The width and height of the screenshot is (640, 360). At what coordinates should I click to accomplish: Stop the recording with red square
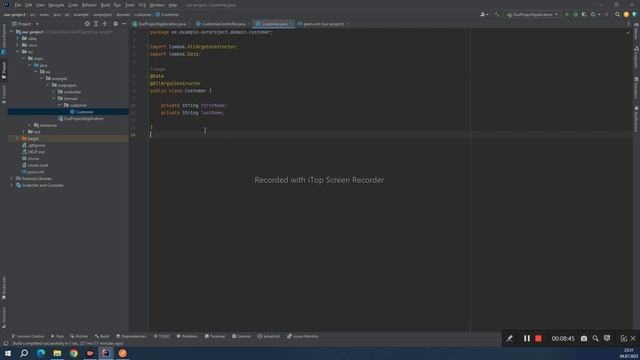click(538, 338)
